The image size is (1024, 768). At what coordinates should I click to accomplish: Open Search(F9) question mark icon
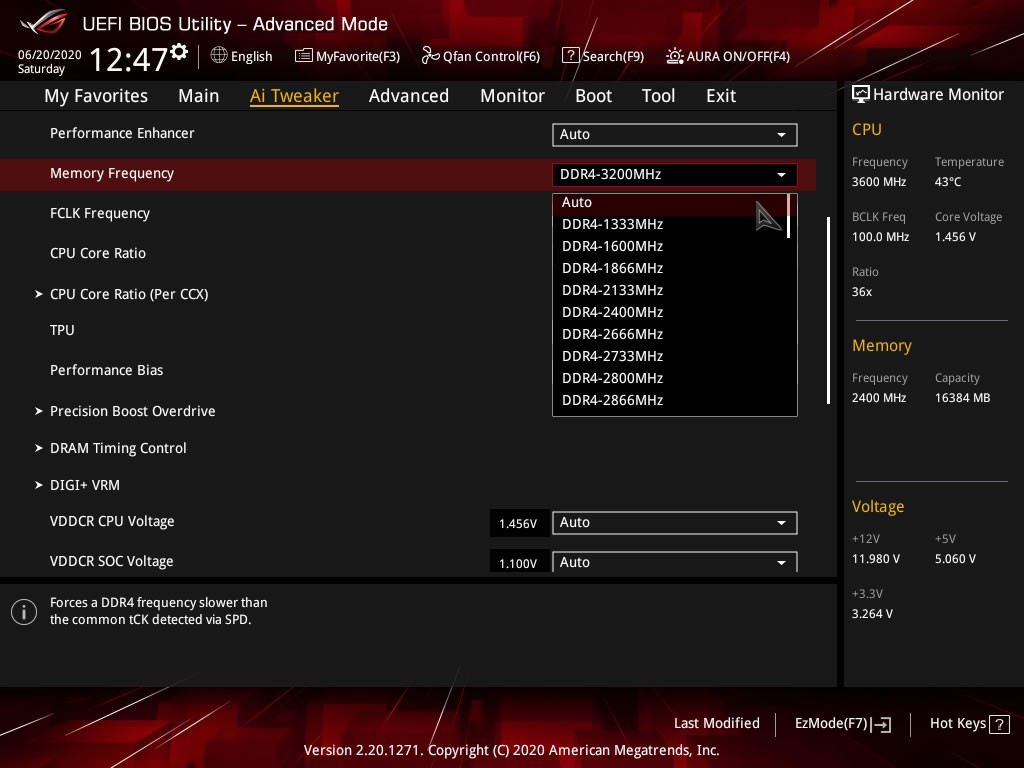pos(570,56)
